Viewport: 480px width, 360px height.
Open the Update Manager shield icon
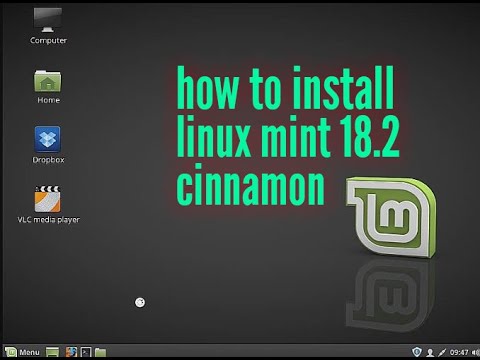tap(417, 352)
